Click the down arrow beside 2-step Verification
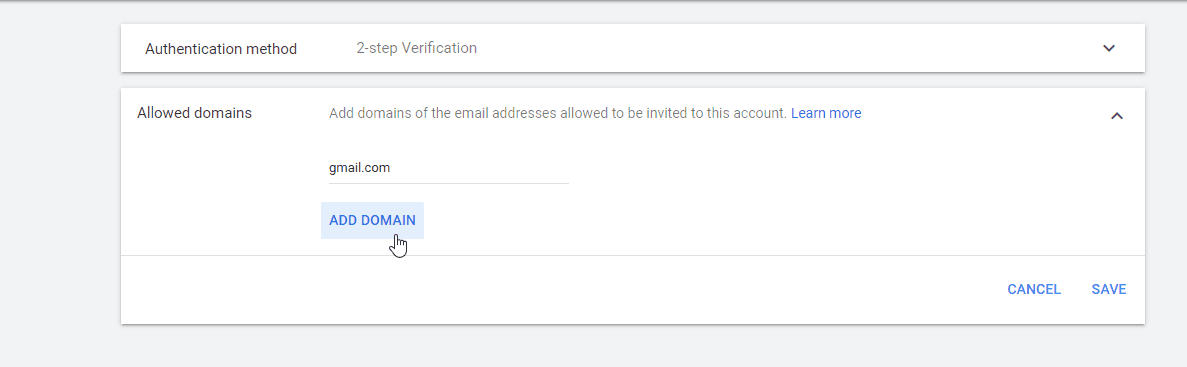This screenshot has width=1187, height=367. tap(1108, 48)
